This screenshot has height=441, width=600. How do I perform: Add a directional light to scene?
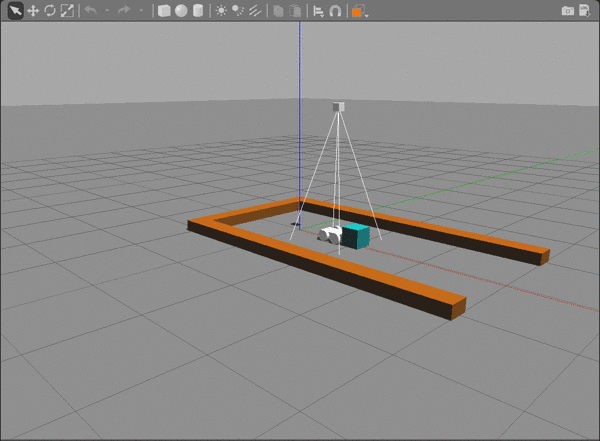(253, 10)
